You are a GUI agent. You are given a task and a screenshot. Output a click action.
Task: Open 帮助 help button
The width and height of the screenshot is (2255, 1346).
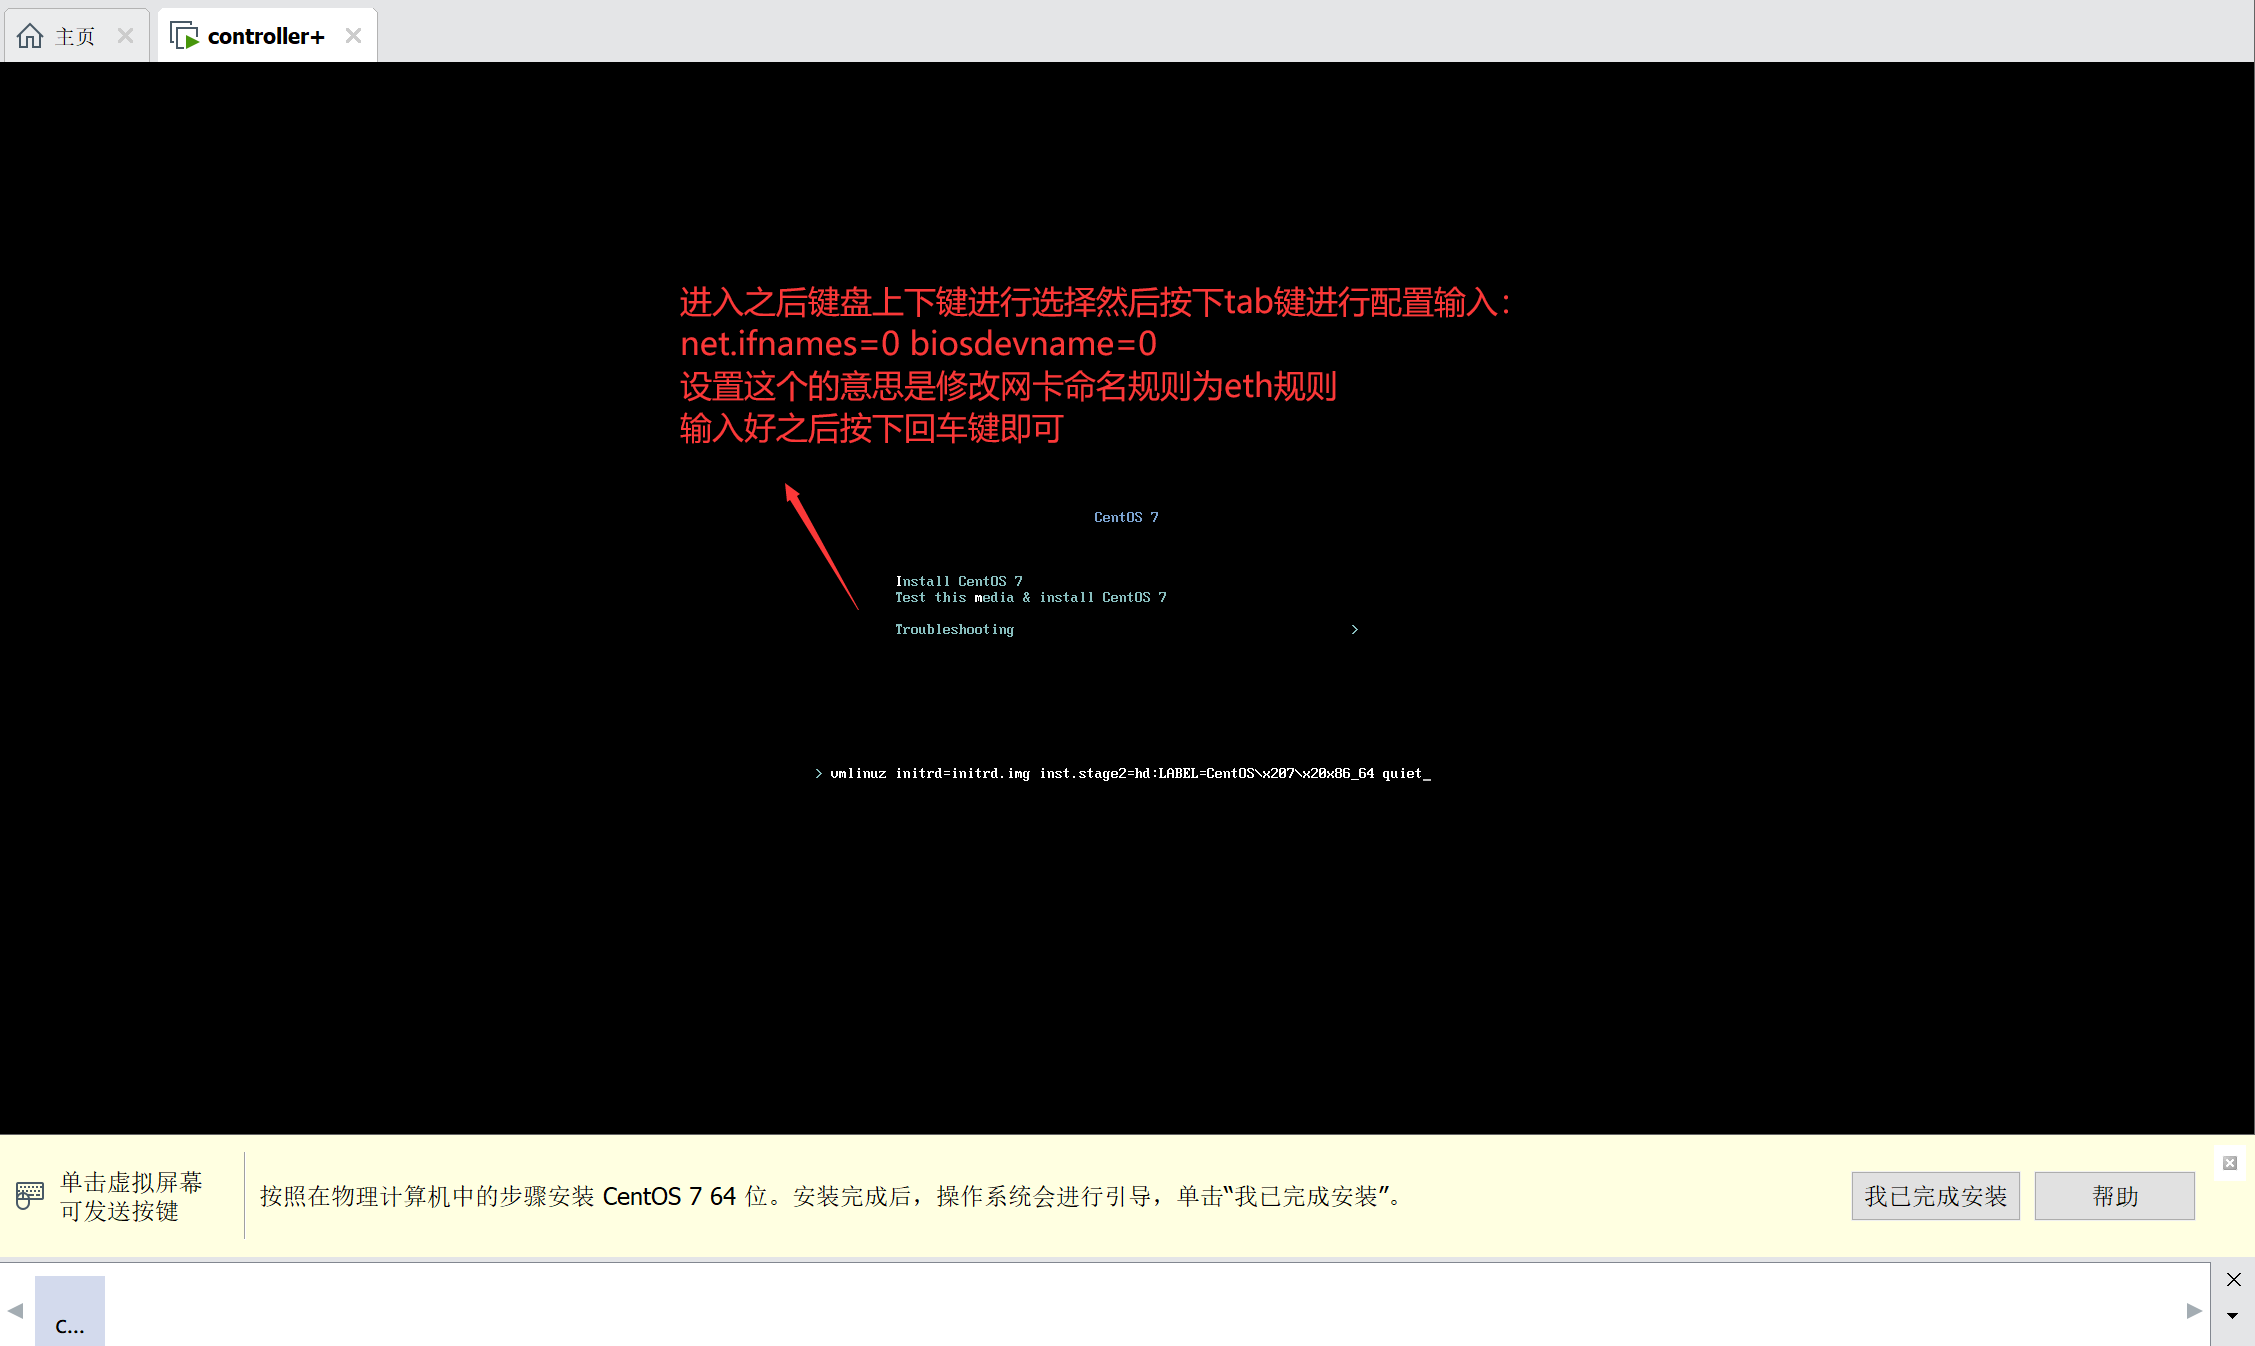tap(2114, 1196)
